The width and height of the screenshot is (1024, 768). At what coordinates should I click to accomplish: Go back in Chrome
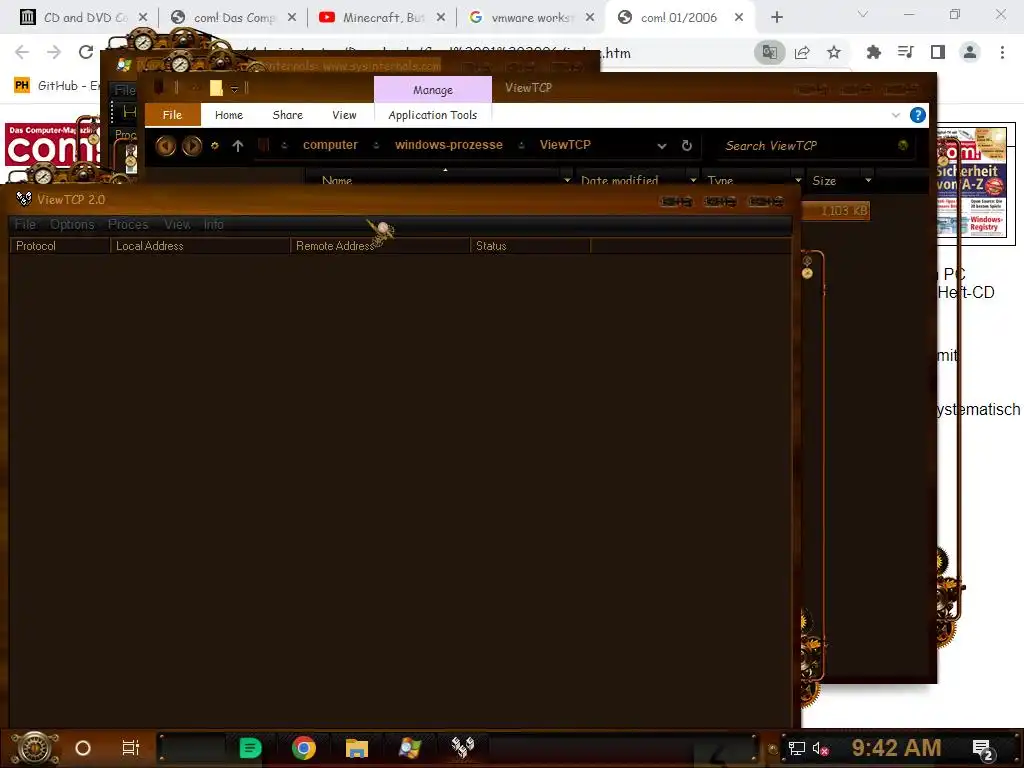[x=22, y=52]
